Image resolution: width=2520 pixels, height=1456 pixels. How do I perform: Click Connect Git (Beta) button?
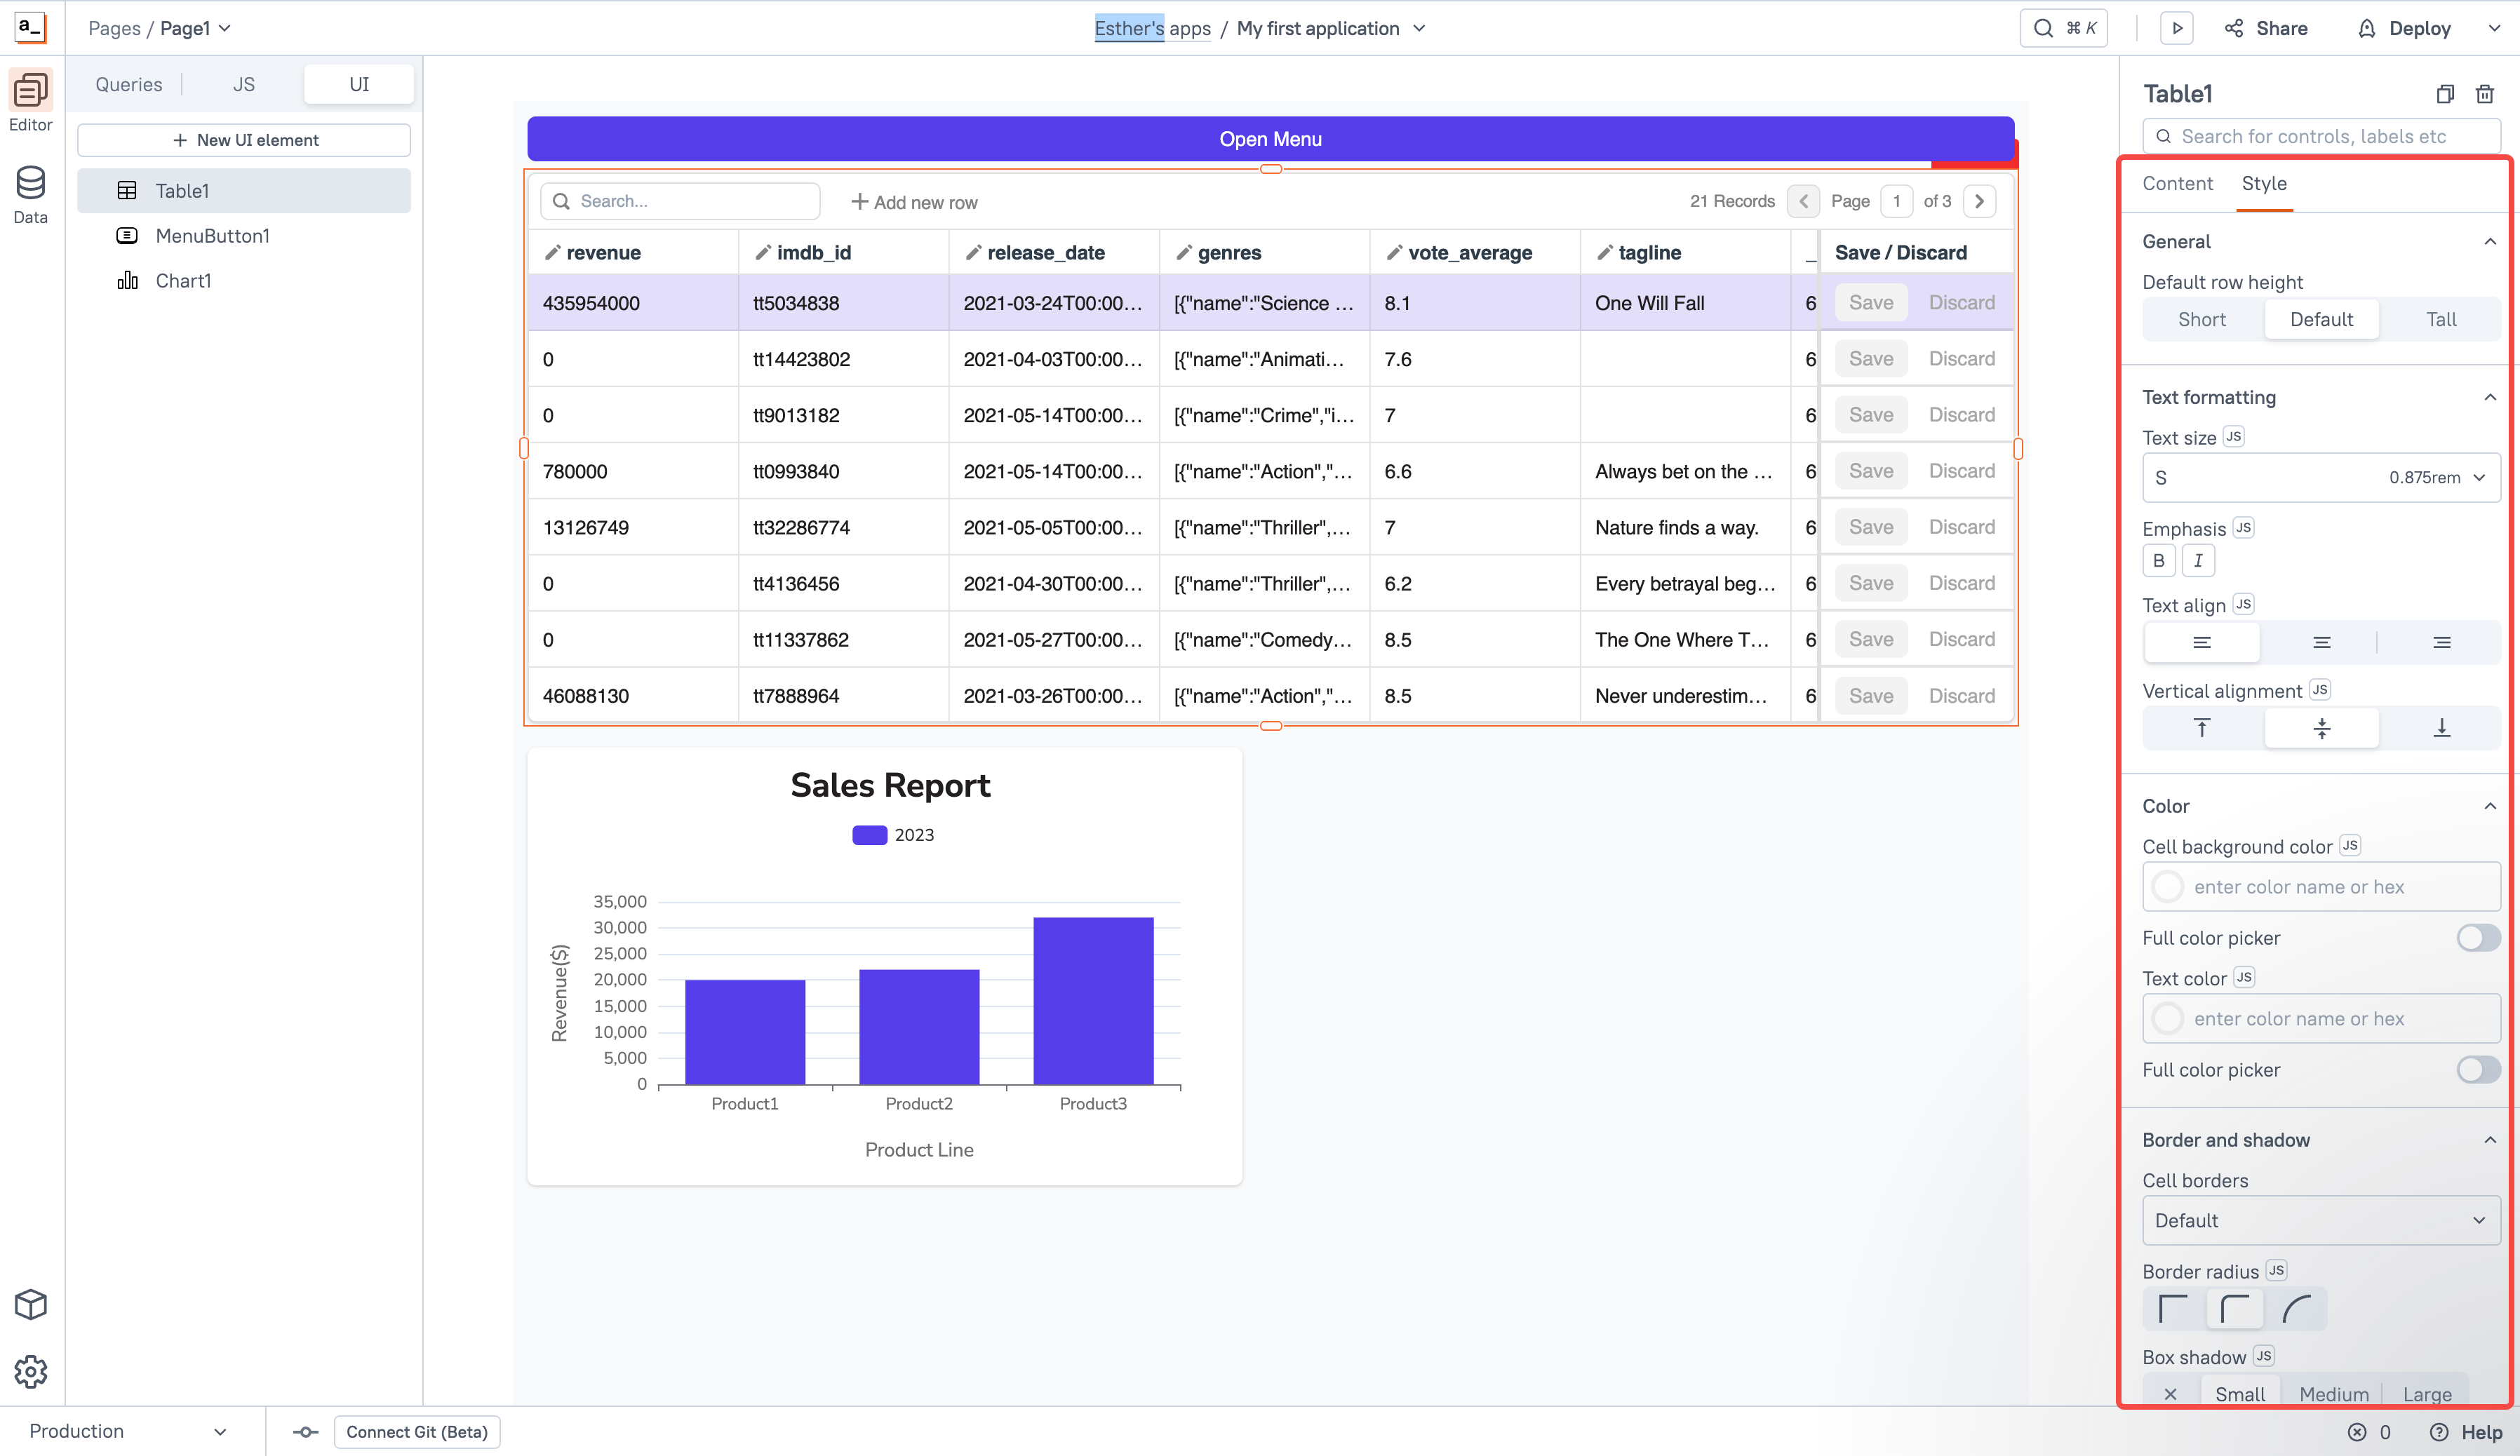point(417,1432)
